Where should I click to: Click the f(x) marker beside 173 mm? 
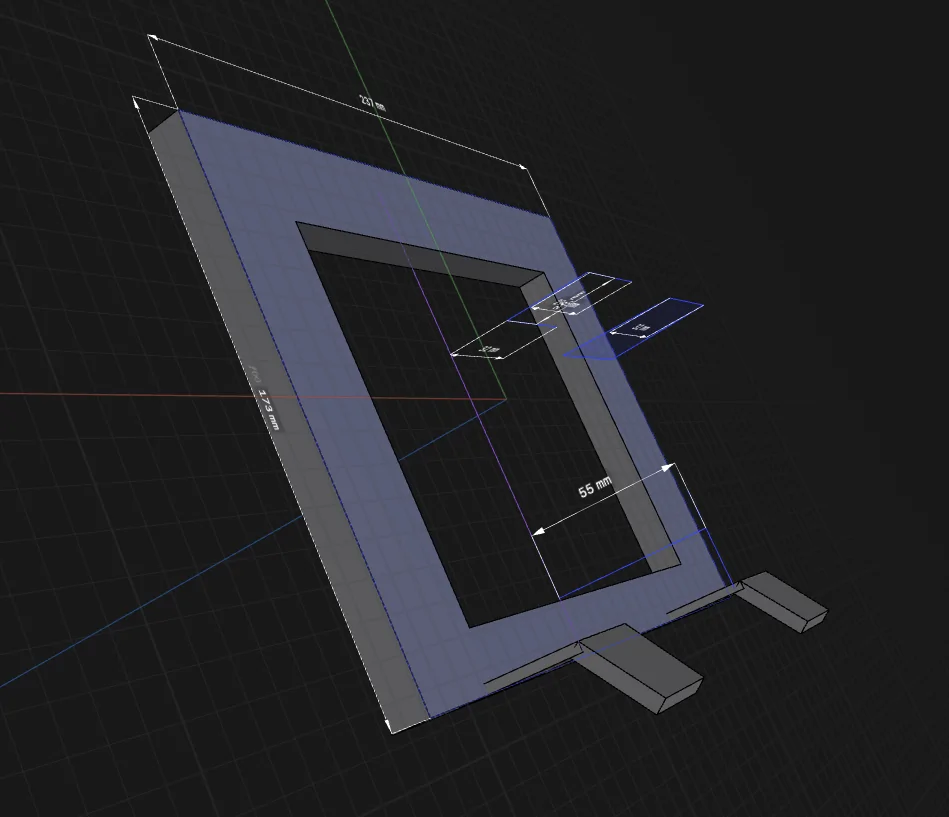pos(255,374)
